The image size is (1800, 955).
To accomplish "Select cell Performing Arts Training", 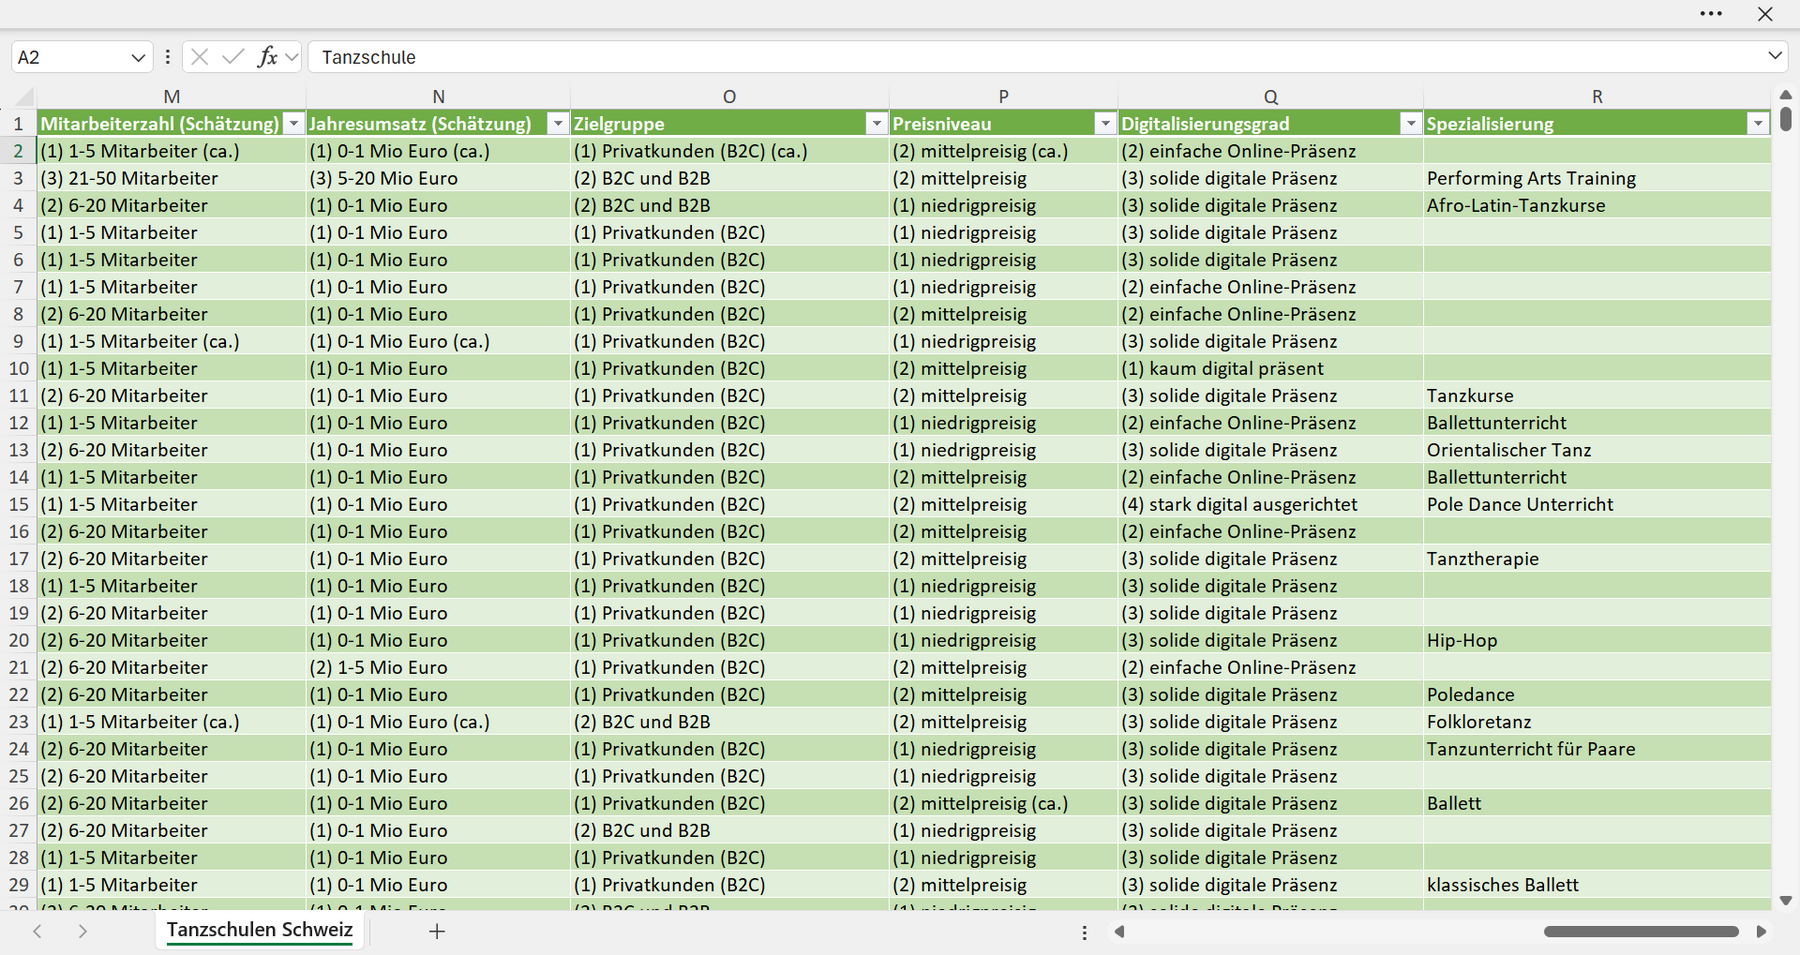I will [x=1597, y=178].
